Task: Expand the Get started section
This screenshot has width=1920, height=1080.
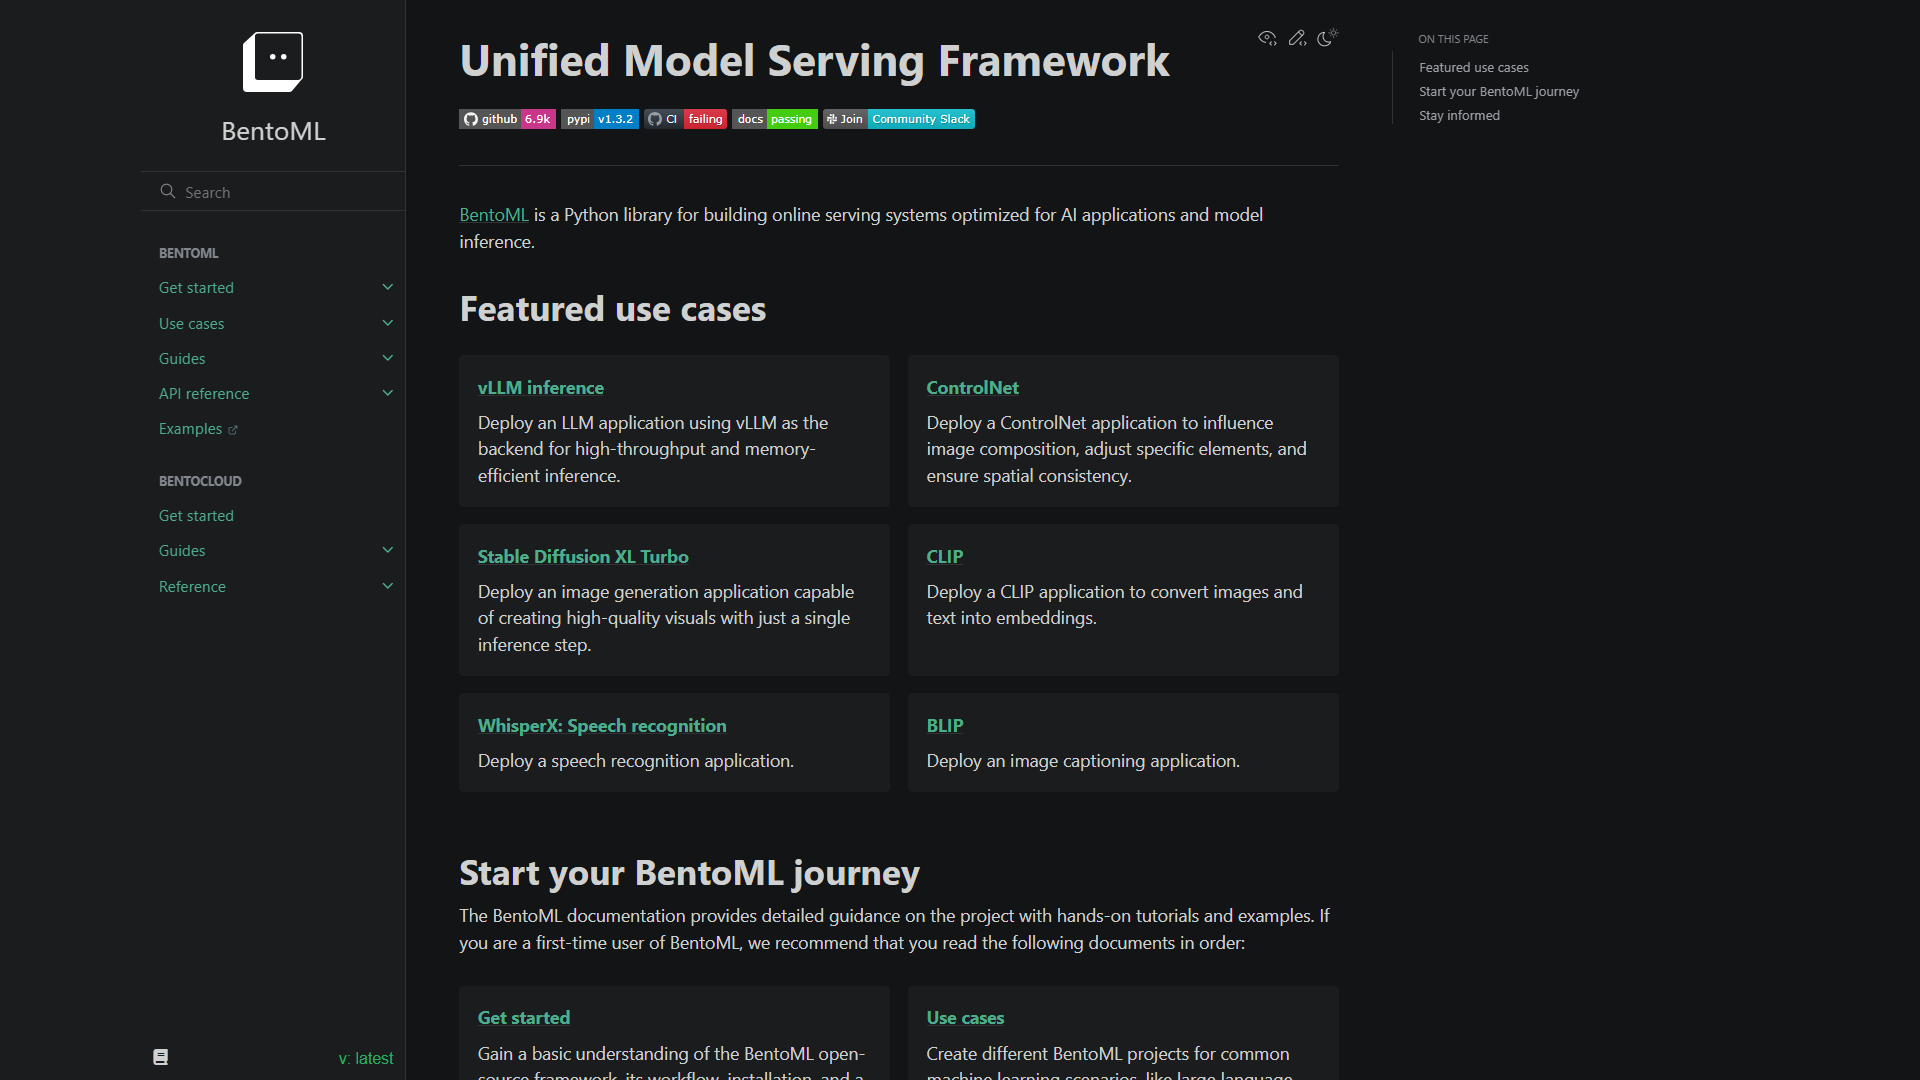Action: click(387, 287)
